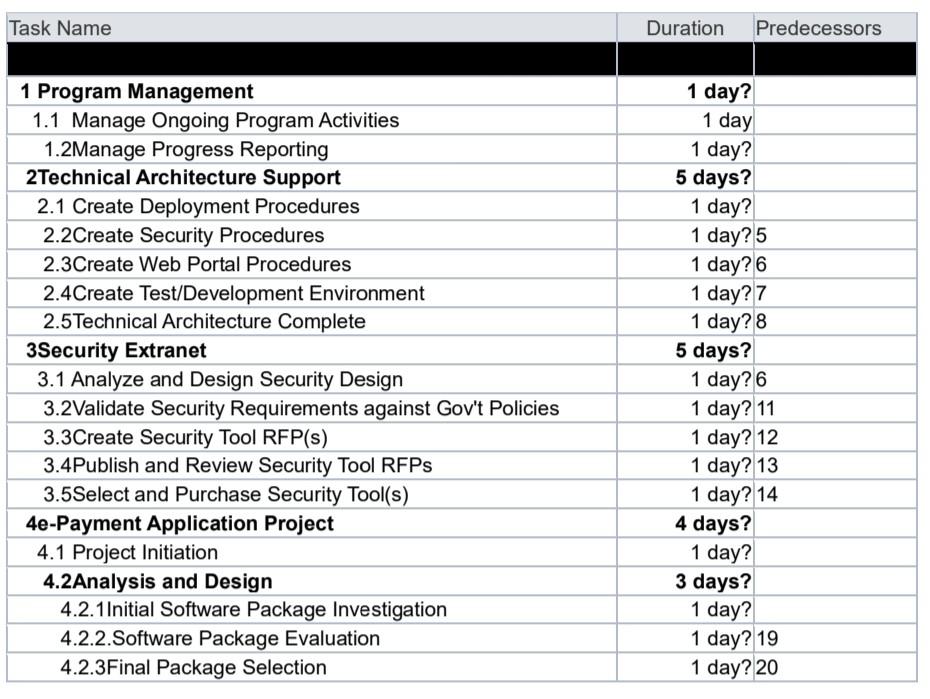The width and height of the screenshot is (930, 699).
Task: Select Create Test/Development Environment task
Action: (234, 293)
